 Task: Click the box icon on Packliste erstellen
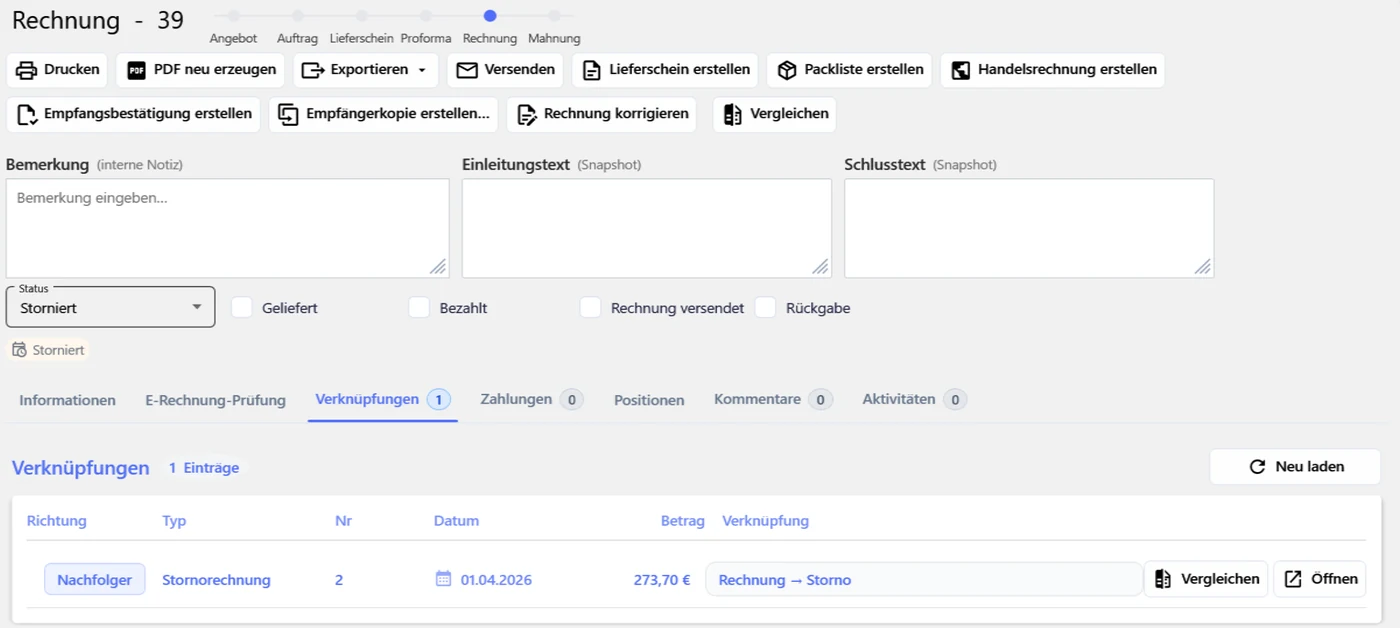[x=787, y=70]
